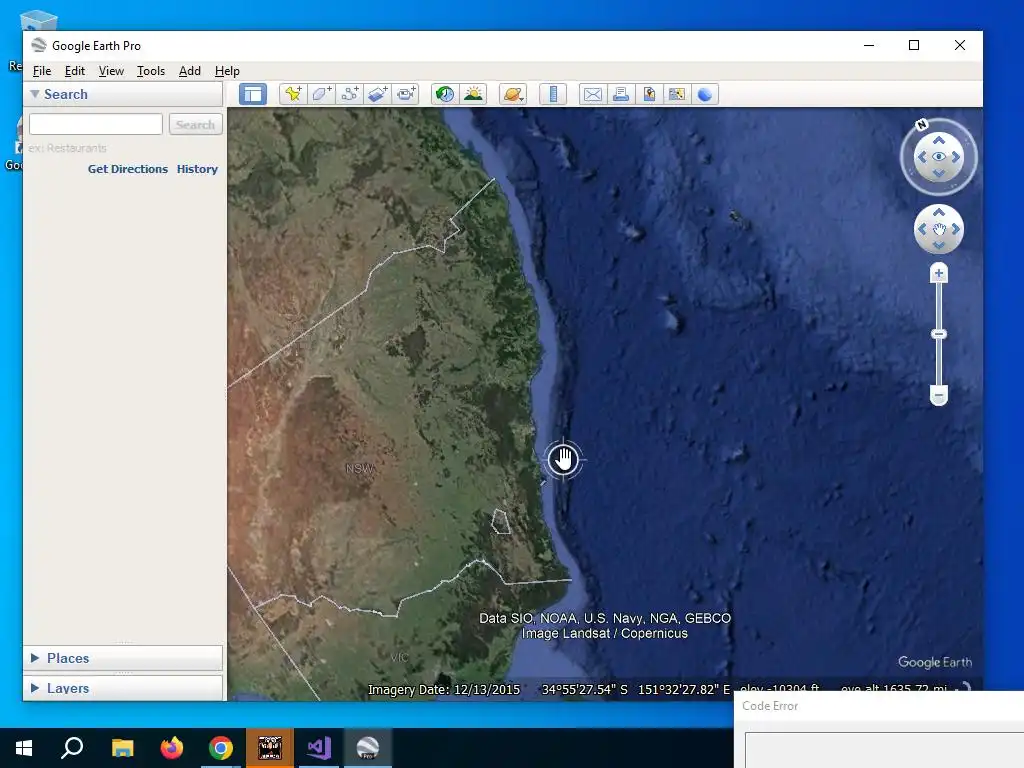Viewport: 1024px width, 768px height.
Task: Move left arrow on the hand joystick
Action: (x=922, y=229)
